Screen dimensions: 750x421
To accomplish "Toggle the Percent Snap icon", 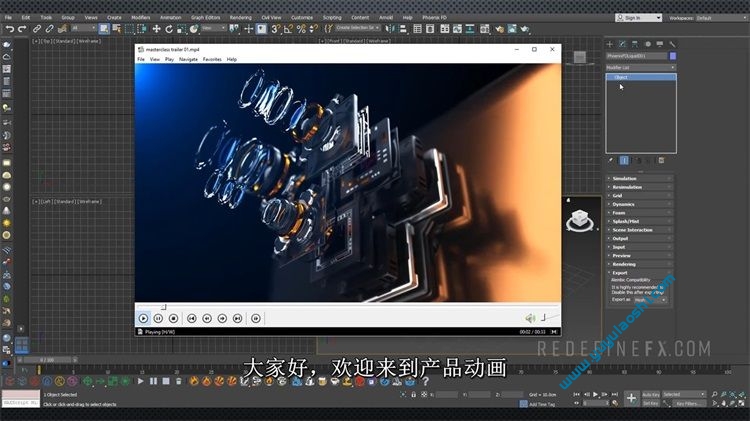I will pyautogui.click(x=301, y=29).
